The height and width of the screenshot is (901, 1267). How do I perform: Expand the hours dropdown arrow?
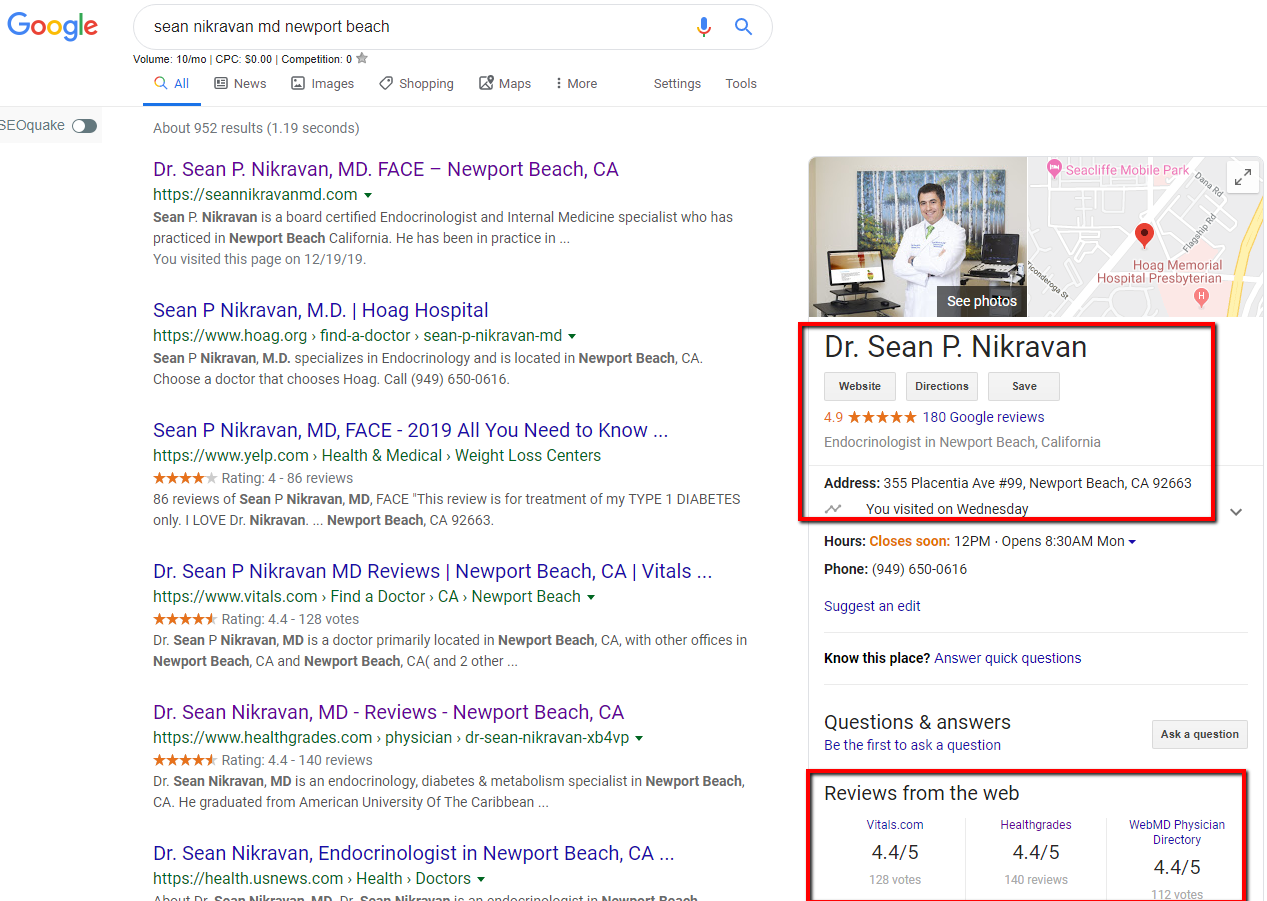(x=1132, y=542)
